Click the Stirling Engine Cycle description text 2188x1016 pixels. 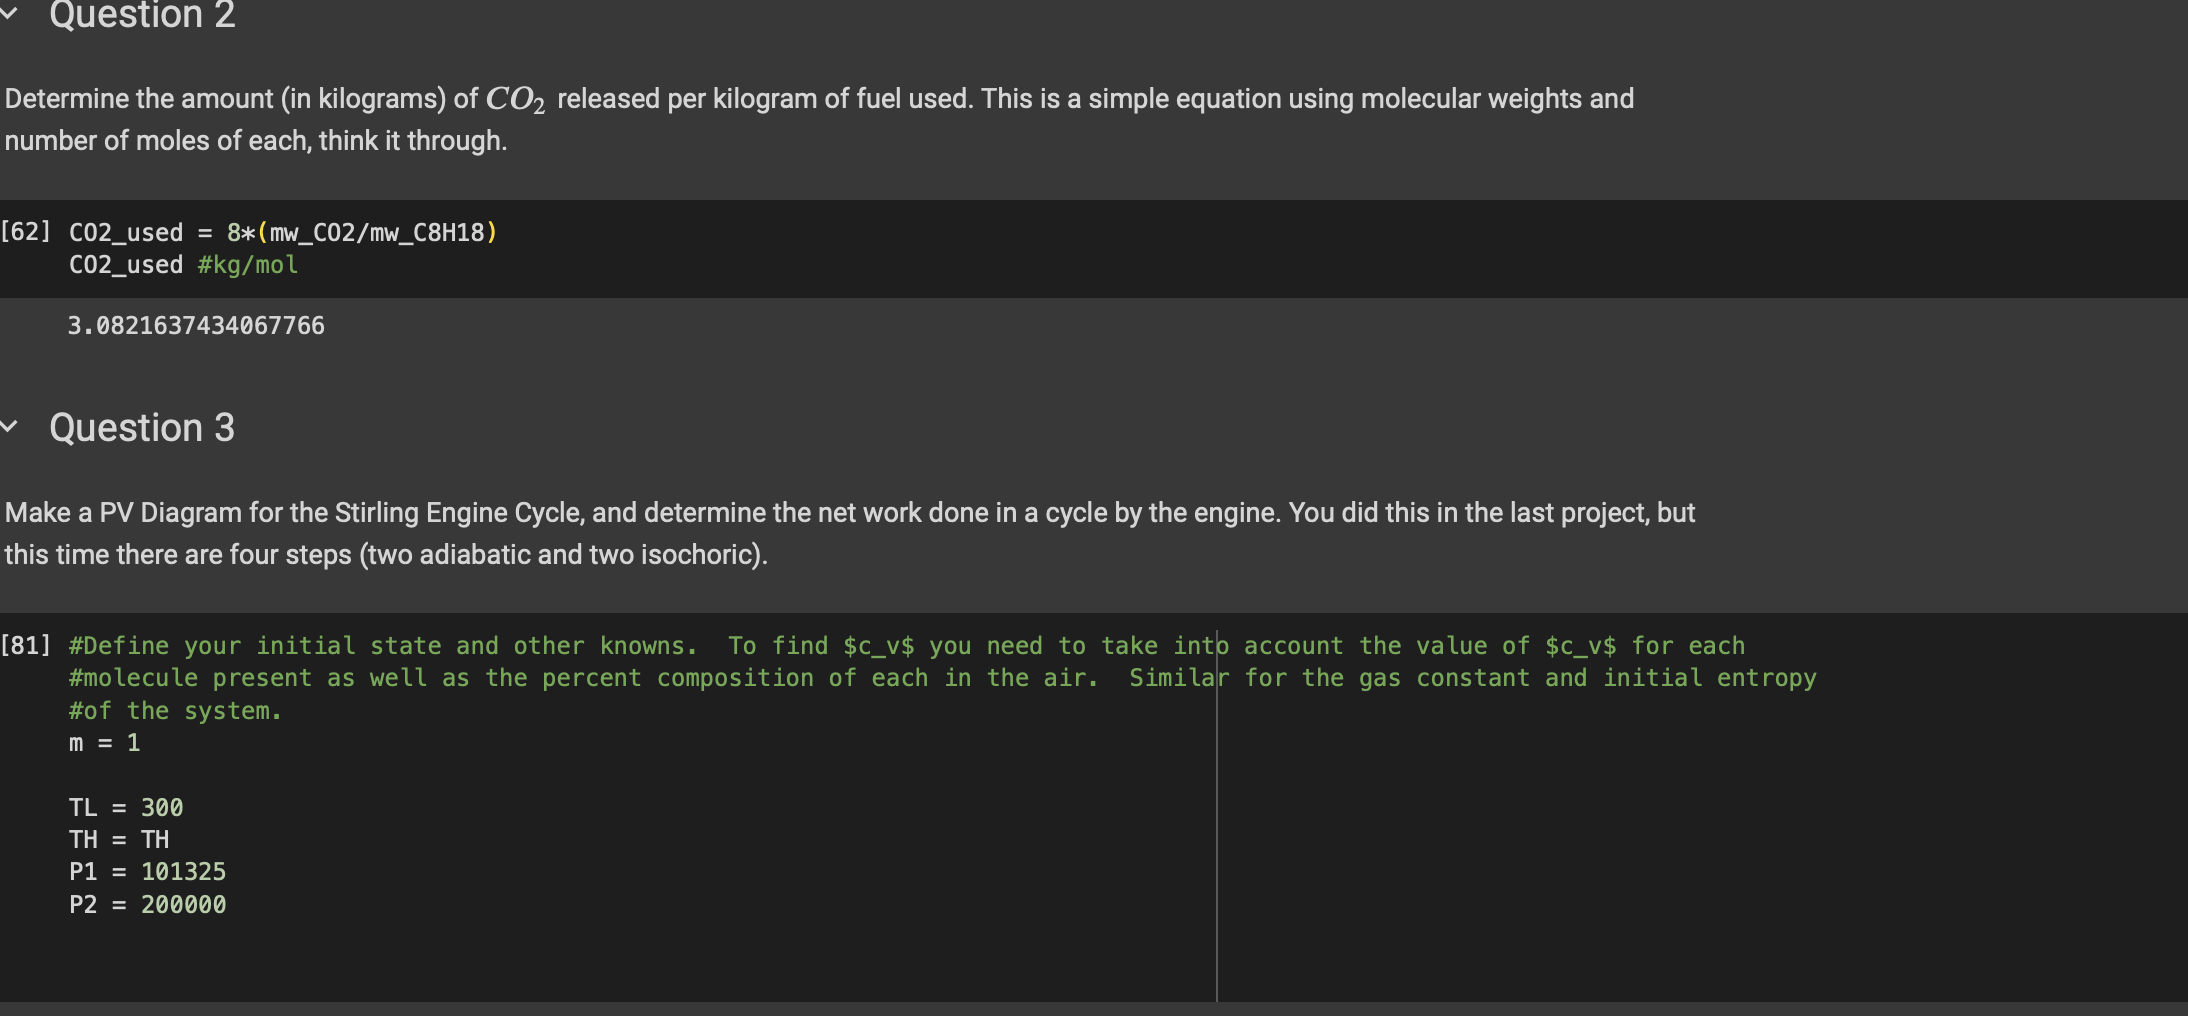click(850, 533)
